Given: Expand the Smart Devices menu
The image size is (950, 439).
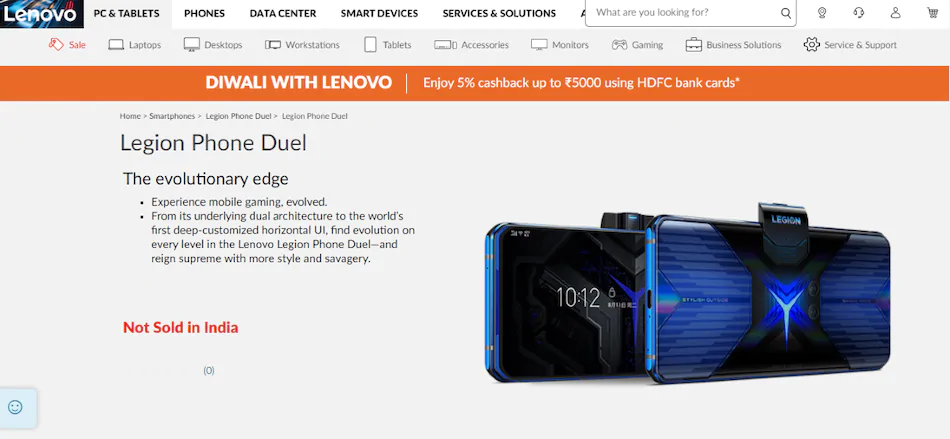Looking at the screenshot, I should pyautogui.click(x=379, y=13).
